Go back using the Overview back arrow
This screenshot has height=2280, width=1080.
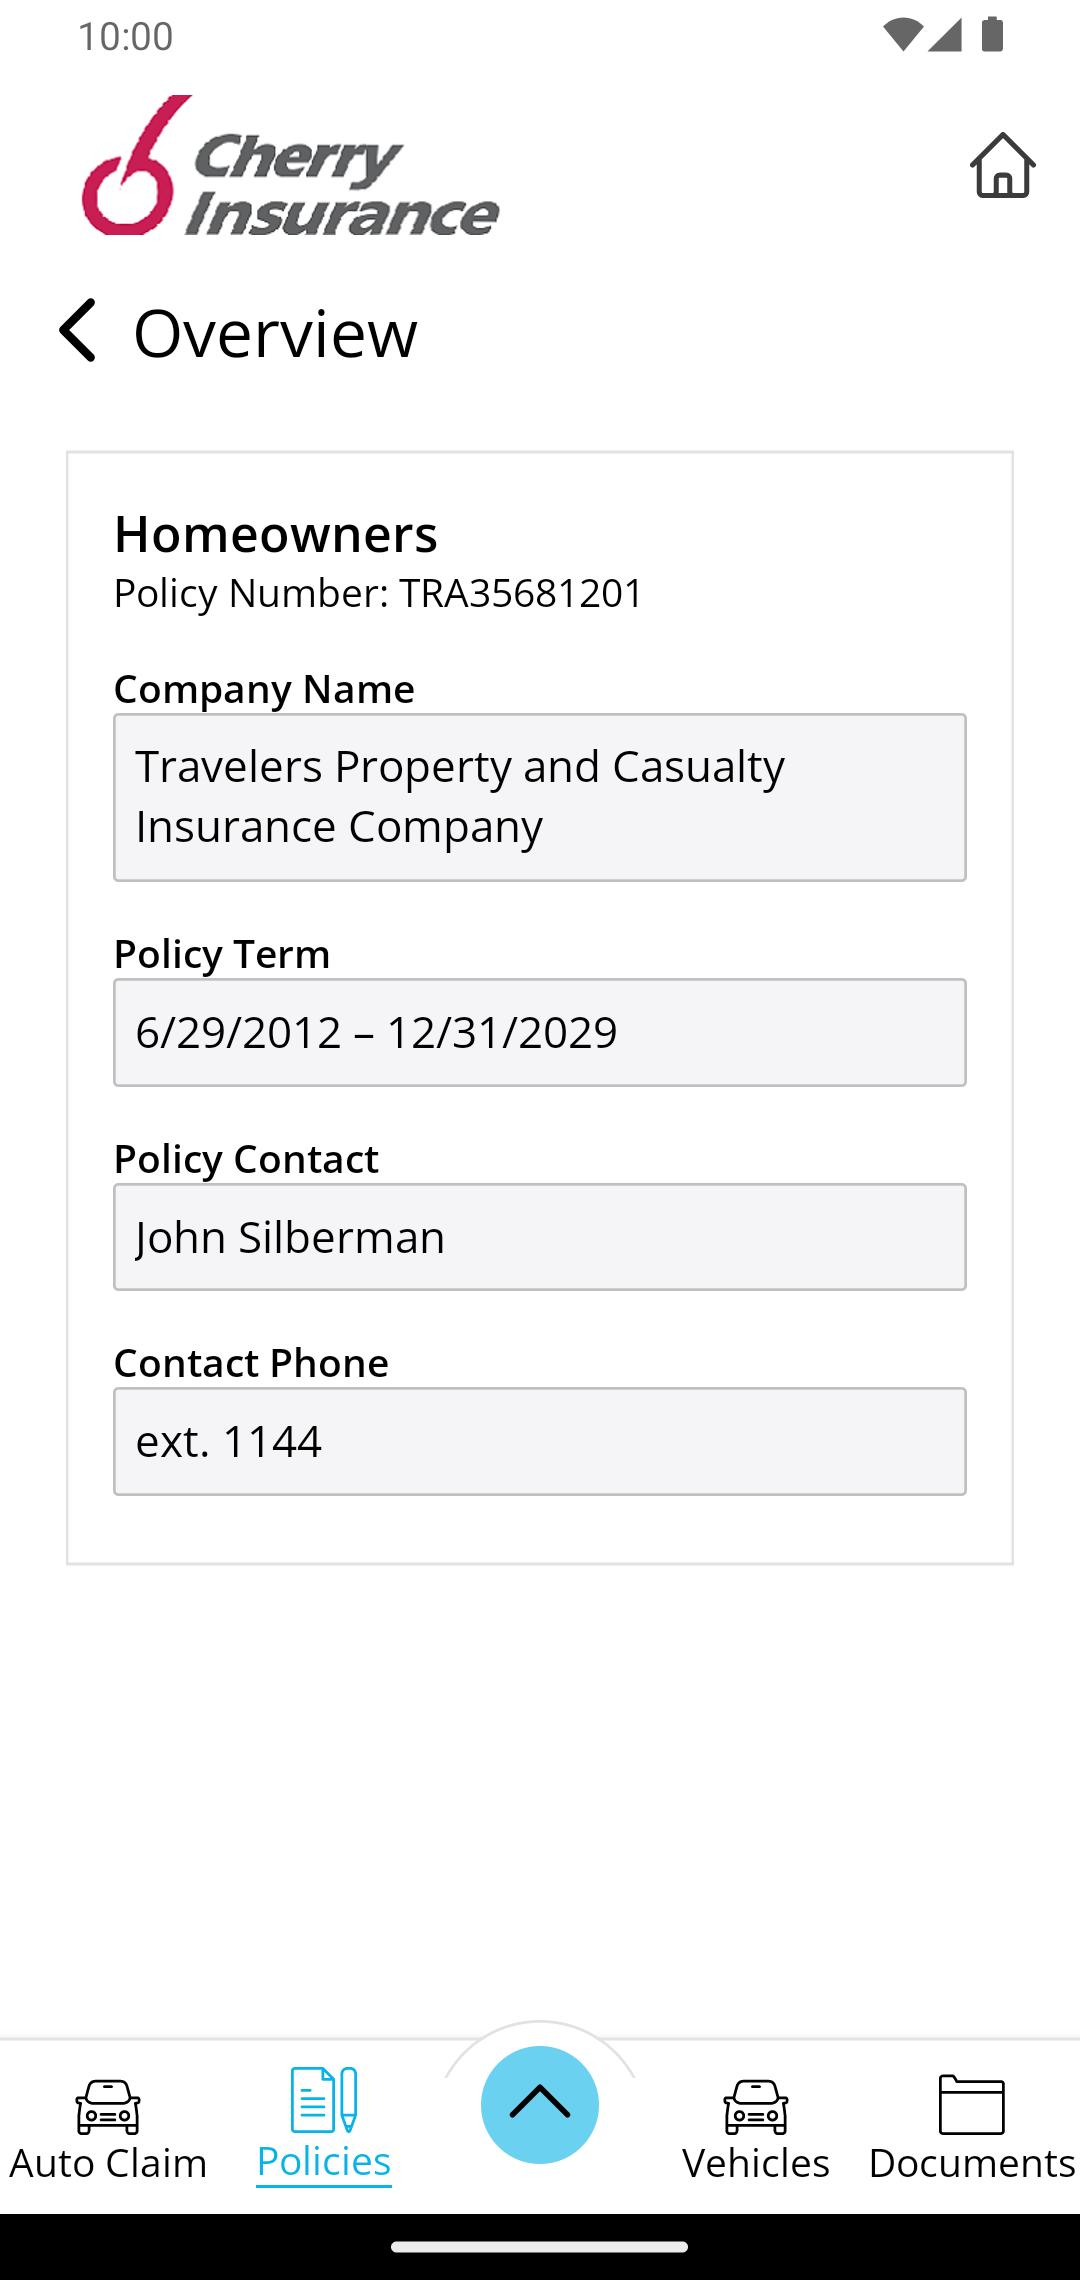click(x=77, y=330)
